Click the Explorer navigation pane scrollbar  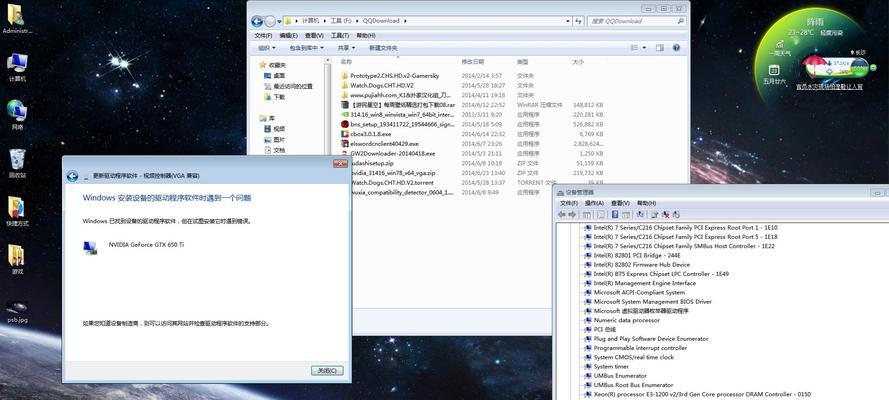pyautogui.click(x=327, y=105)
